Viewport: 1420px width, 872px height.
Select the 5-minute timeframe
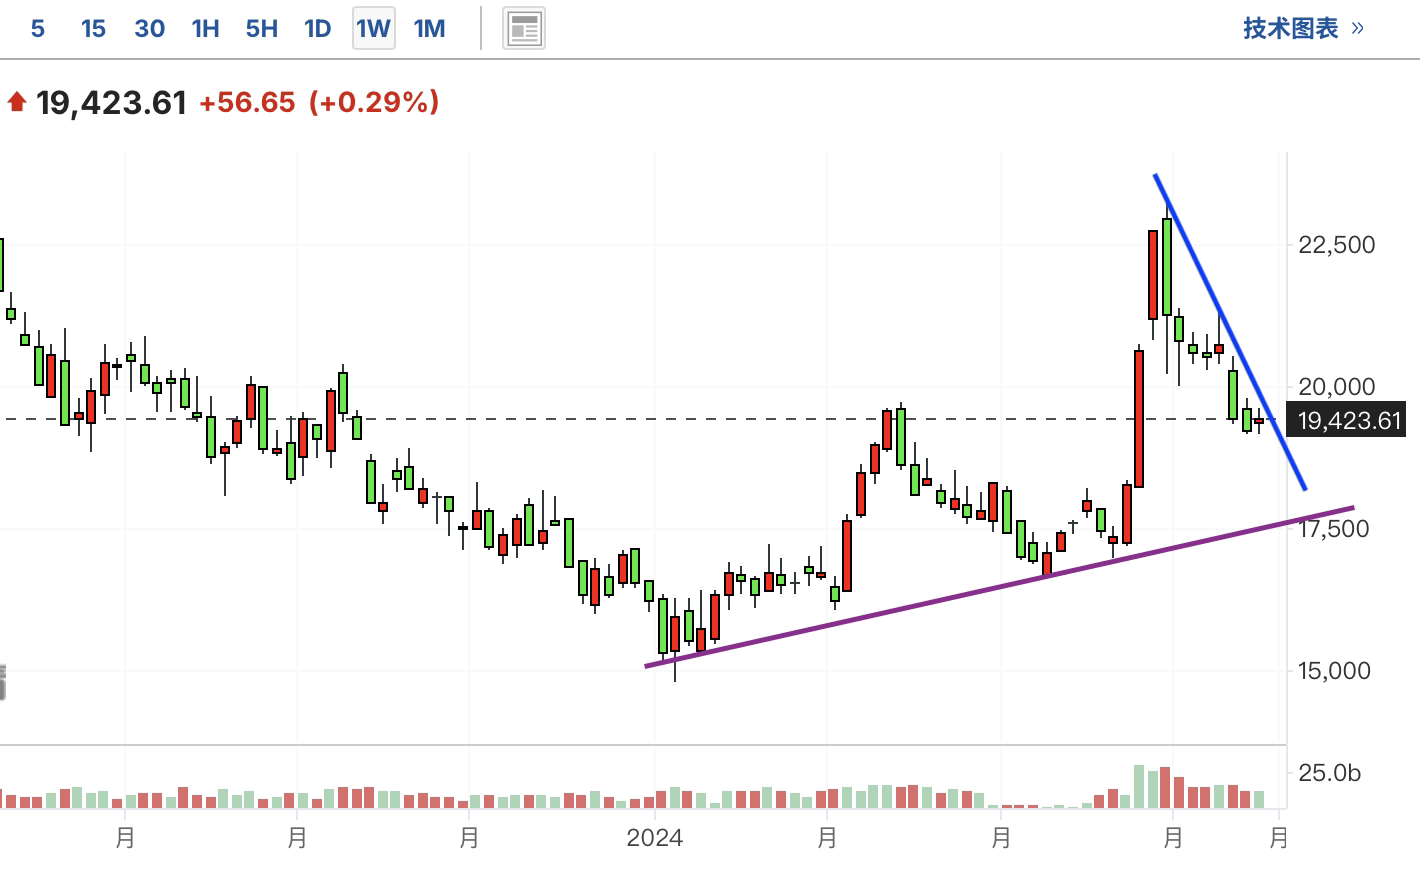pyautogui.click(x=38, y=28)
